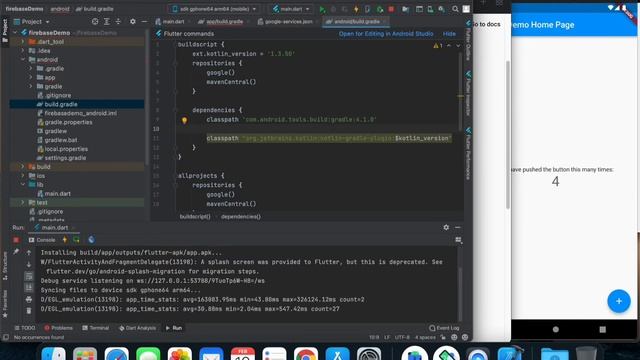The width and height of the screenshot is (640, 360).
Task: Minimize the Run tool window
Action: (458, 227)
